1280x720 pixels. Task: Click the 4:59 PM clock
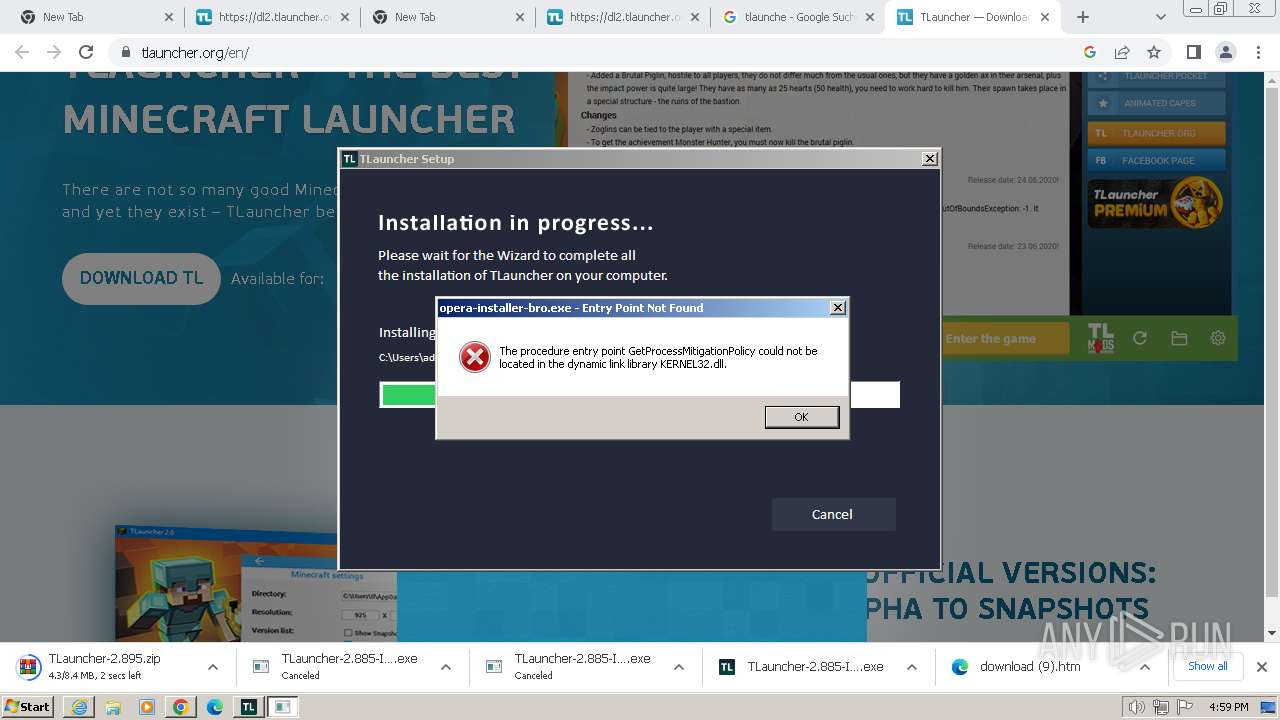tap(1228, 707)
